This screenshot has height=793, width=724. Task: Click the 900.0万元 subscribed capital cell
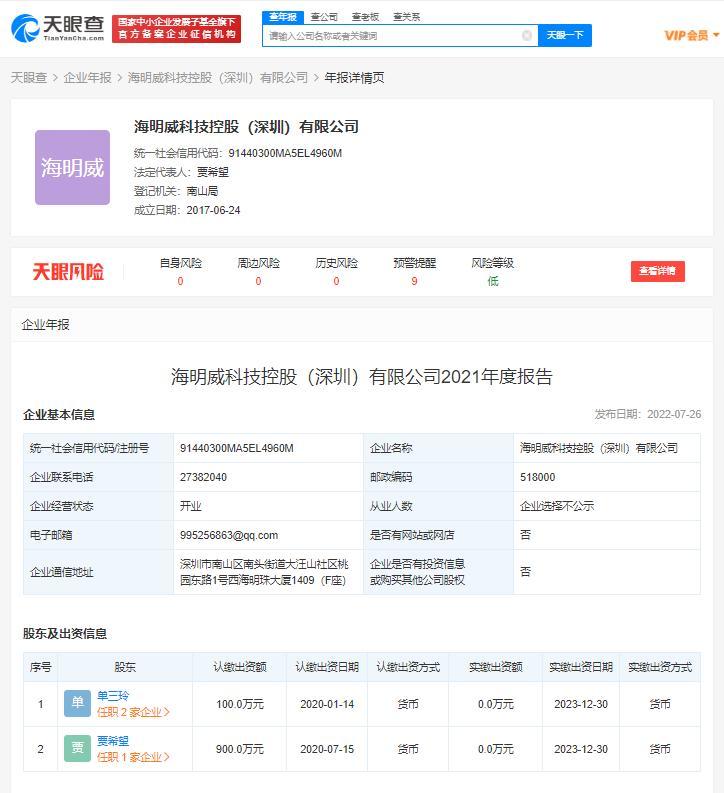[x=240, y=749]
